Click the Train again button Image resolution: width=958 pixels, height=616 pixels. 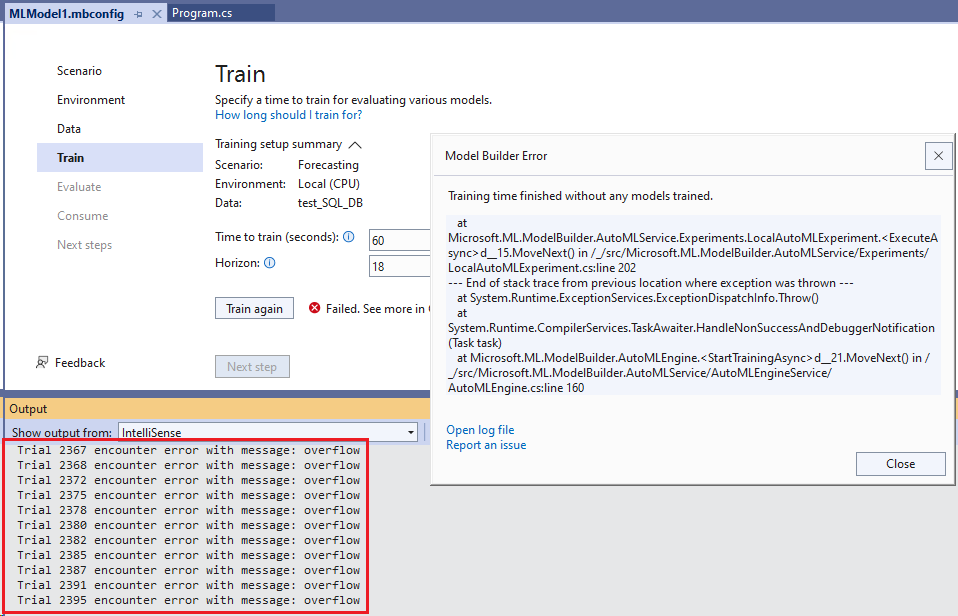tap(254, 309)
